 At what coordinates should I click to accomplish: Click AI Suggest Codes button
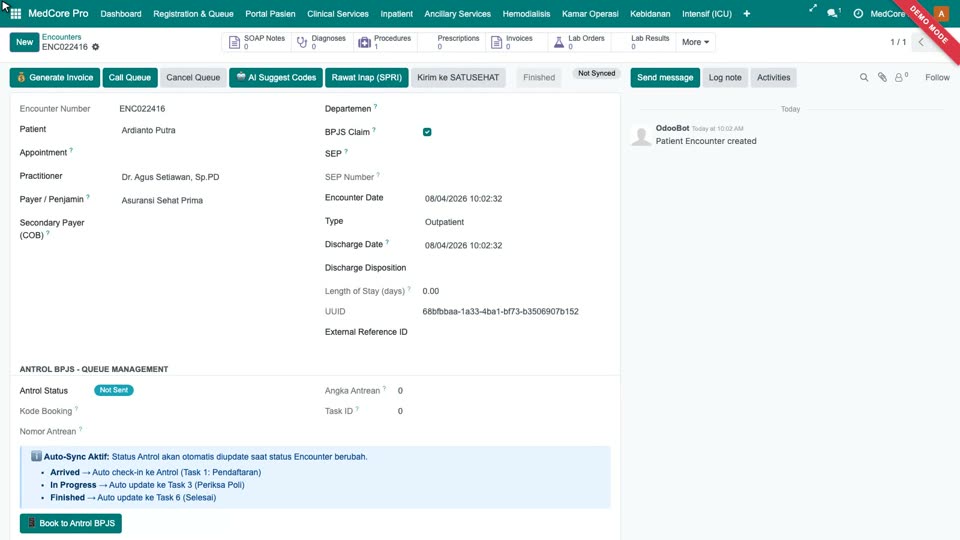coord(276,77)
